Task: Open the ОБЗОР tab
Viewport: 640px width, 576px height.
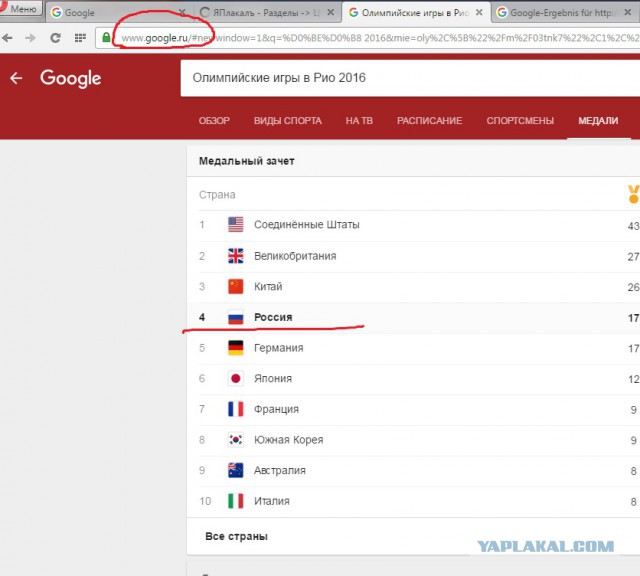Action: pos(214,121)
